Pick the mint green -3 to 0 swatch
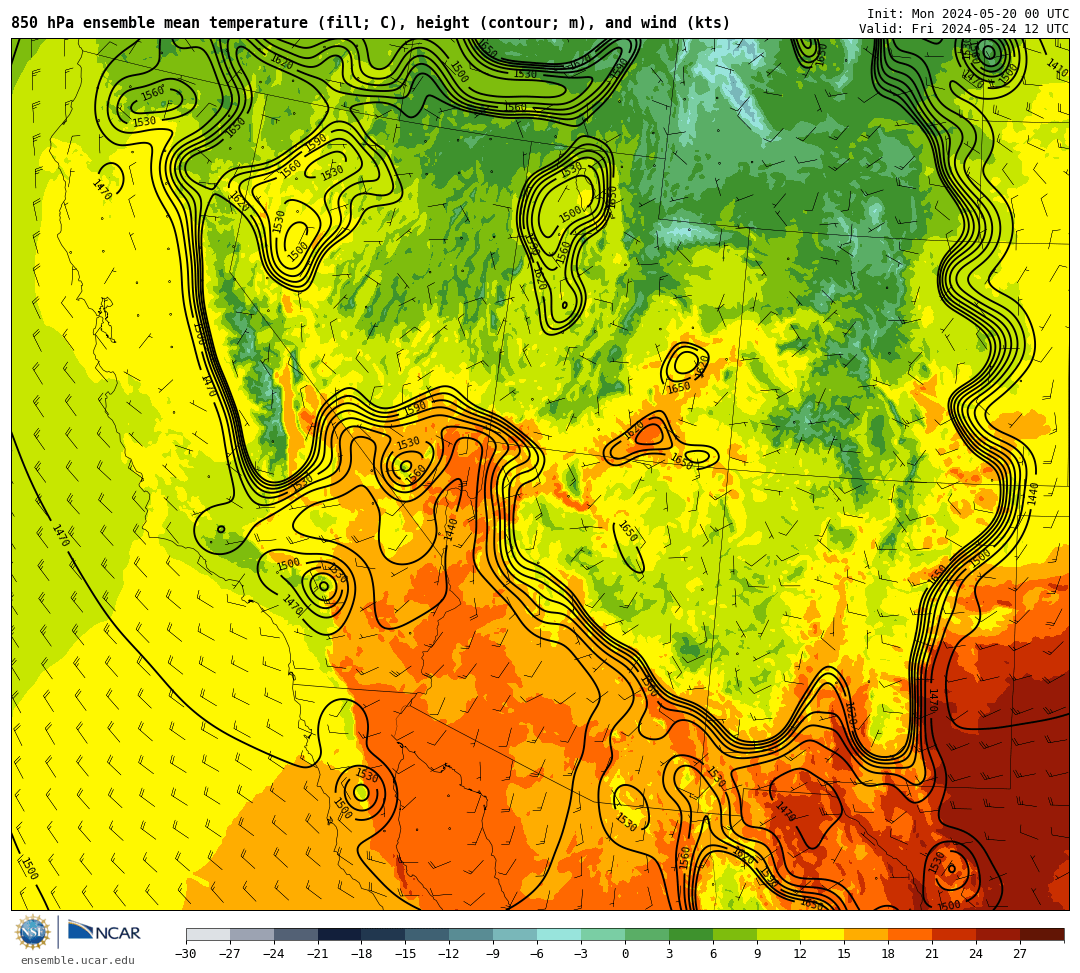Viewport: 1080px width, 973px height. click(603, 934)
